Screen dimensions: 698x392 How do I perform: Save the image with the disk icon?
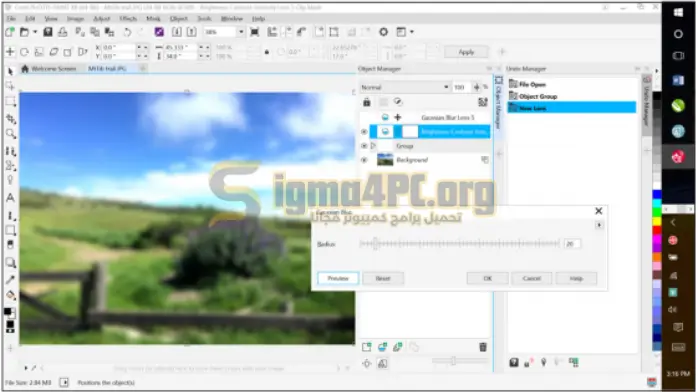coord(48,32)
